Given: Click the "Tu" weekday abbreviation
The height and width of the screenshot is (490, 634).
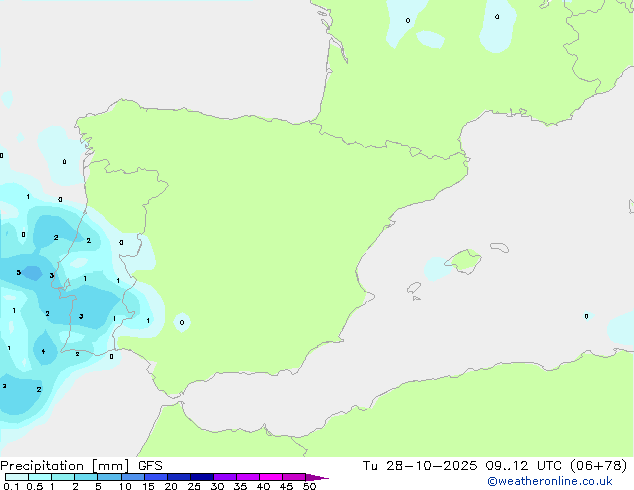Looking at the screenshot, I should click(x=370, y=466).
